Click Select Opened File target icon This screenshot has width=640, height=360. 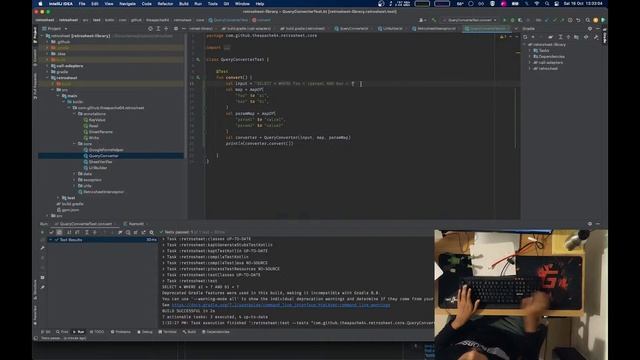point(150,29)
